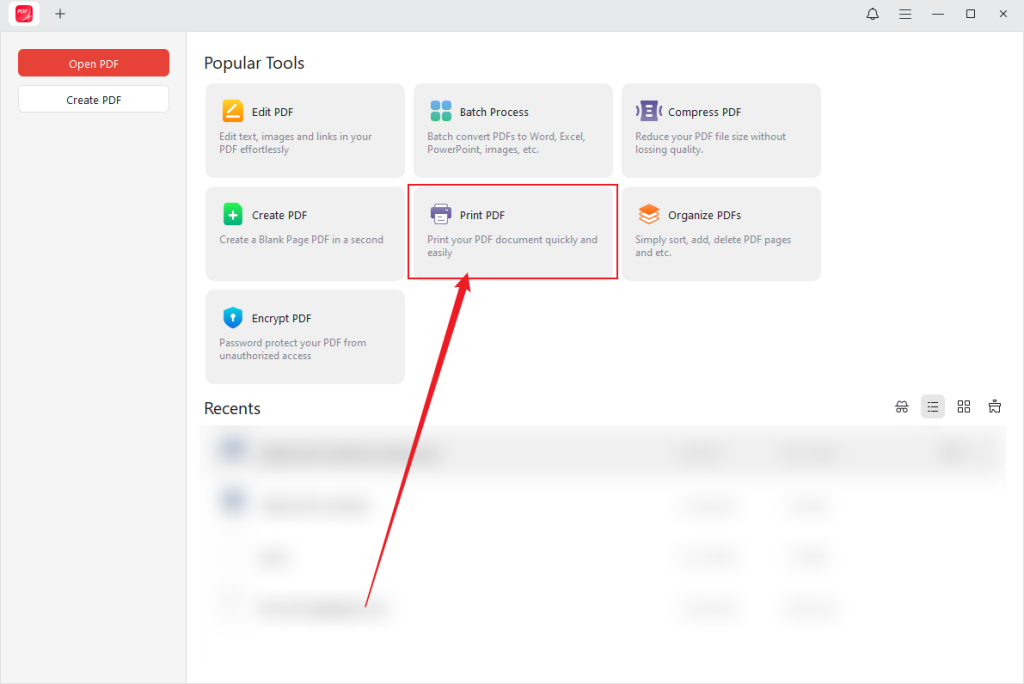Image resolution: width=1024 pixels, height=684 pixels.
Task: Click the Create PDF sidebar button
Action: [x=93, y=99]
